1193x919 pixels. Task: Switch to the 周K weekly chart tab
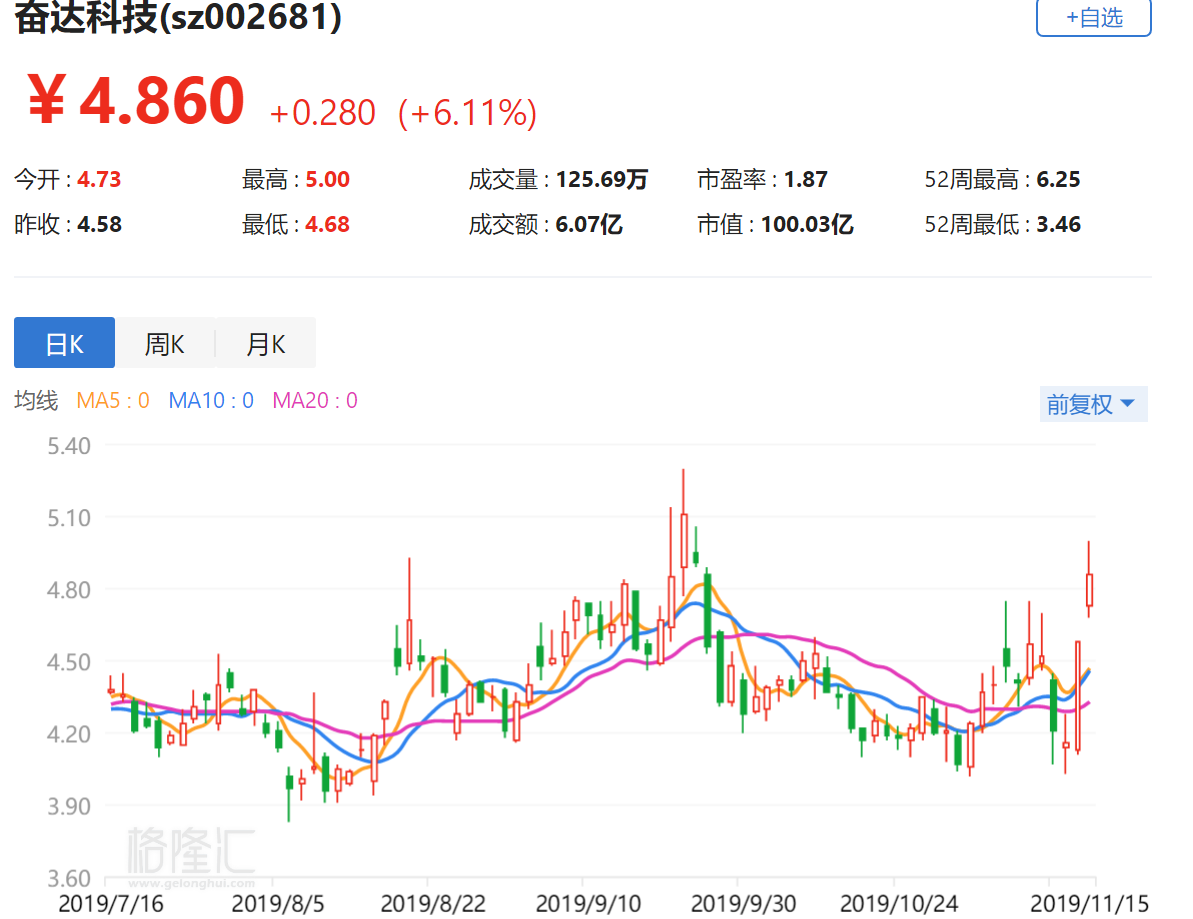[x=164, y=343]
